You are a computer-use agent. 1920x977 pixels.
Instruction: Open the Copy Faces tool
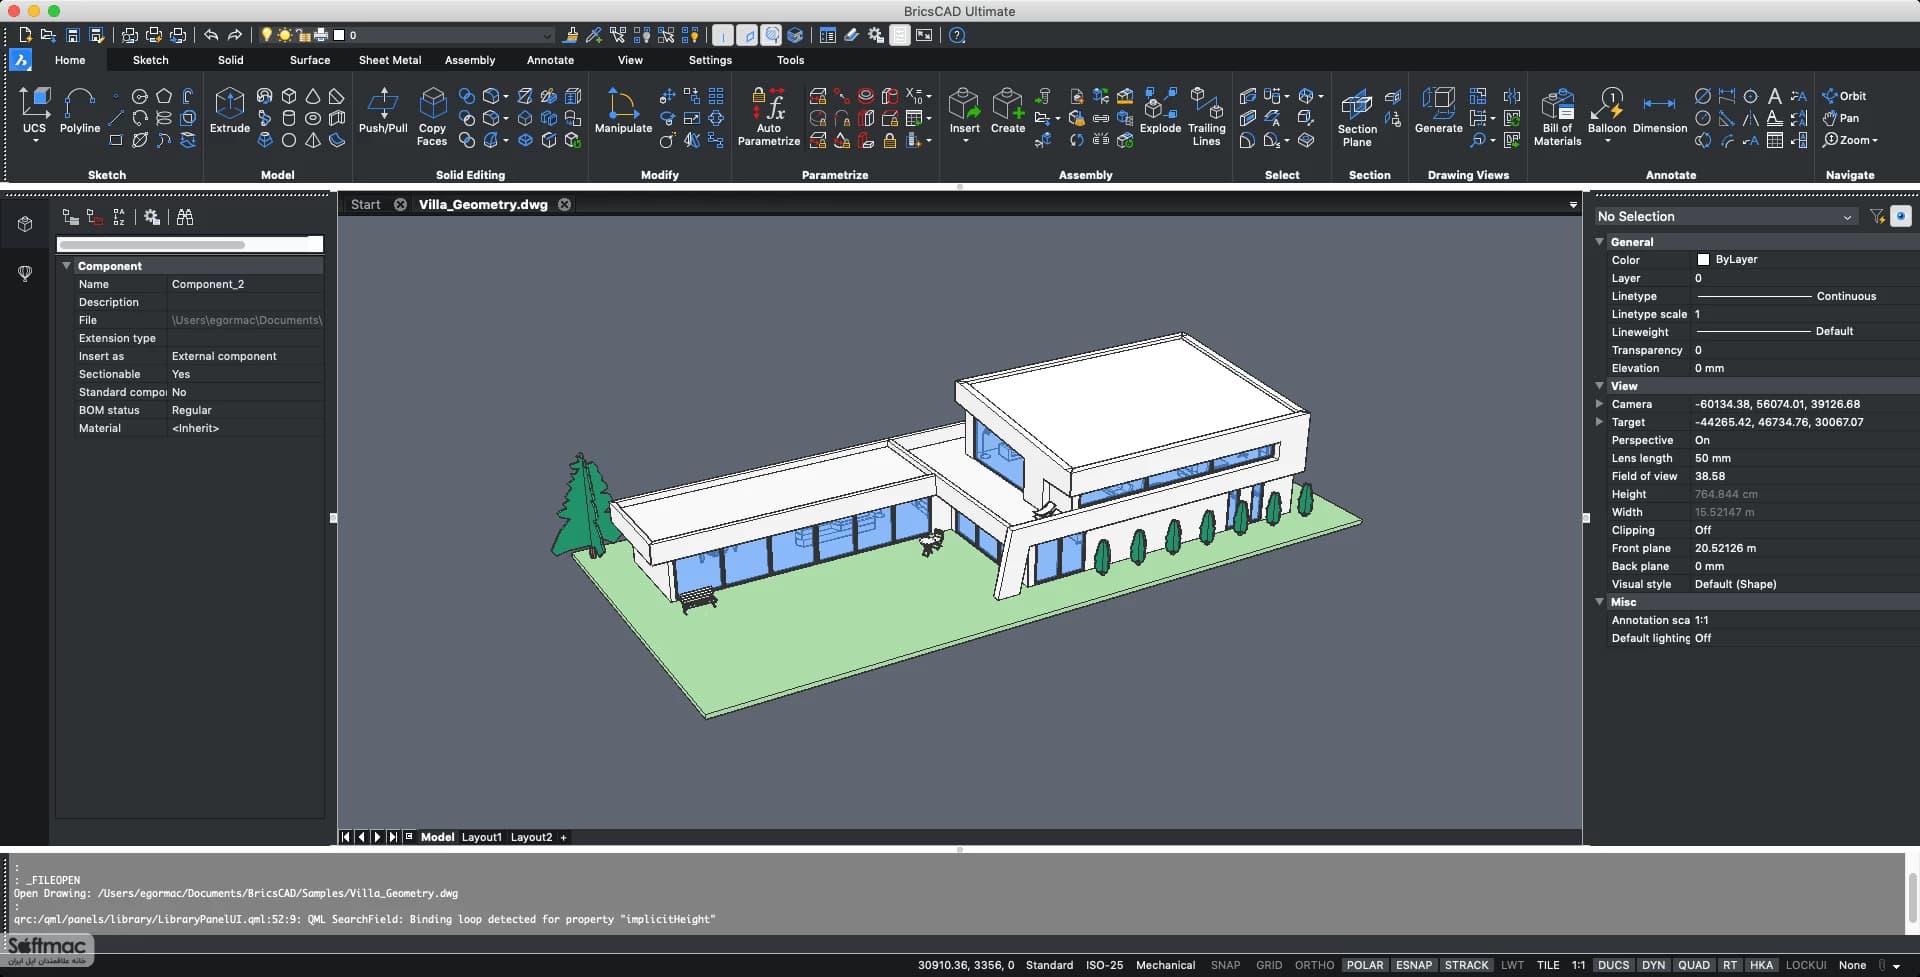[x=432, y=117]
